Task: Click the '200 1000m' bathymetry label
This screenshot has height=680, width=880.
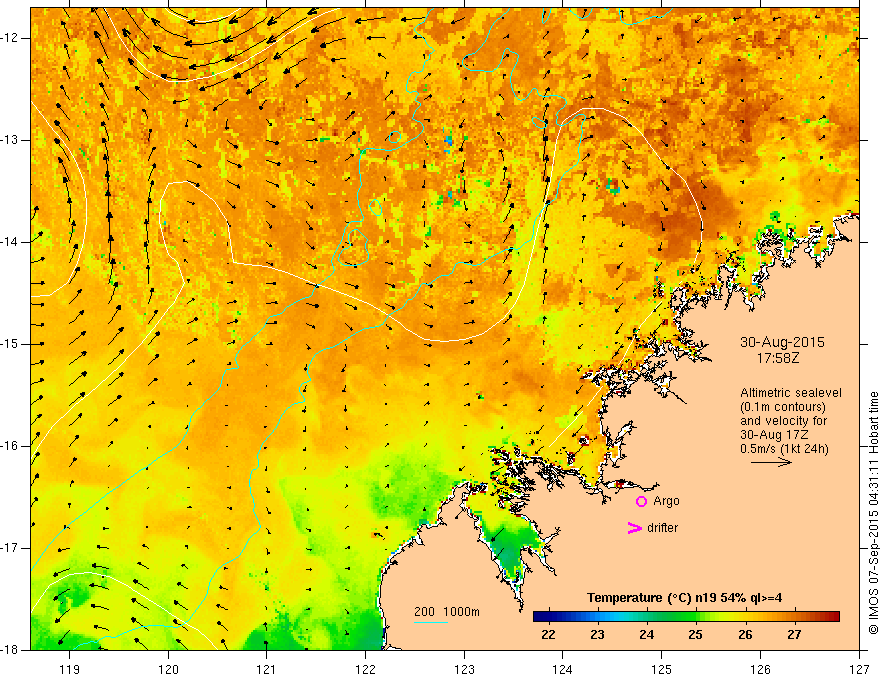Action: coord(447,612)
